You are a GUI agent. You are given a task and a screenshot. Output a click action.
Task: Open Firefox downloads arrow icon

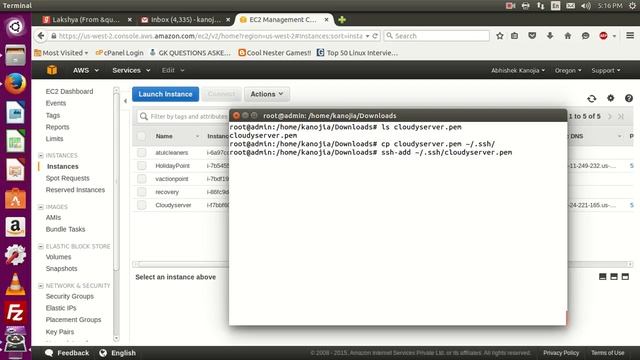click(x=550, y=36)
